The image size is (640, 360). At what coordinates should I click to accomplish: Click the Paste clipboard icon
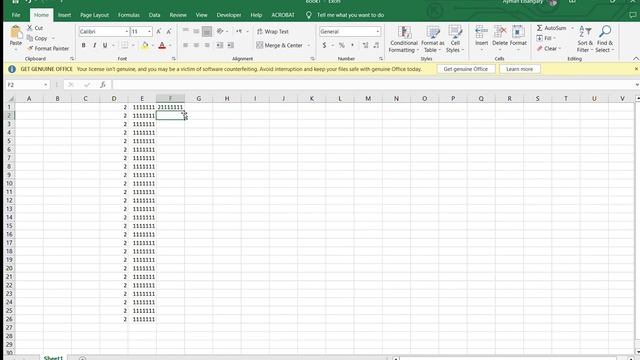[x=16, y=33]
